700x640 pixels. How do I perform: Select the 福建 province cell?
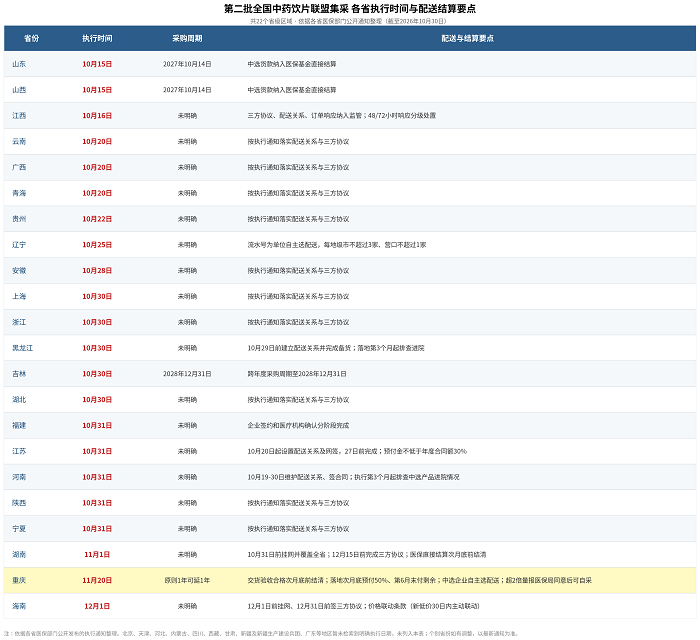(x=19, y=425)
